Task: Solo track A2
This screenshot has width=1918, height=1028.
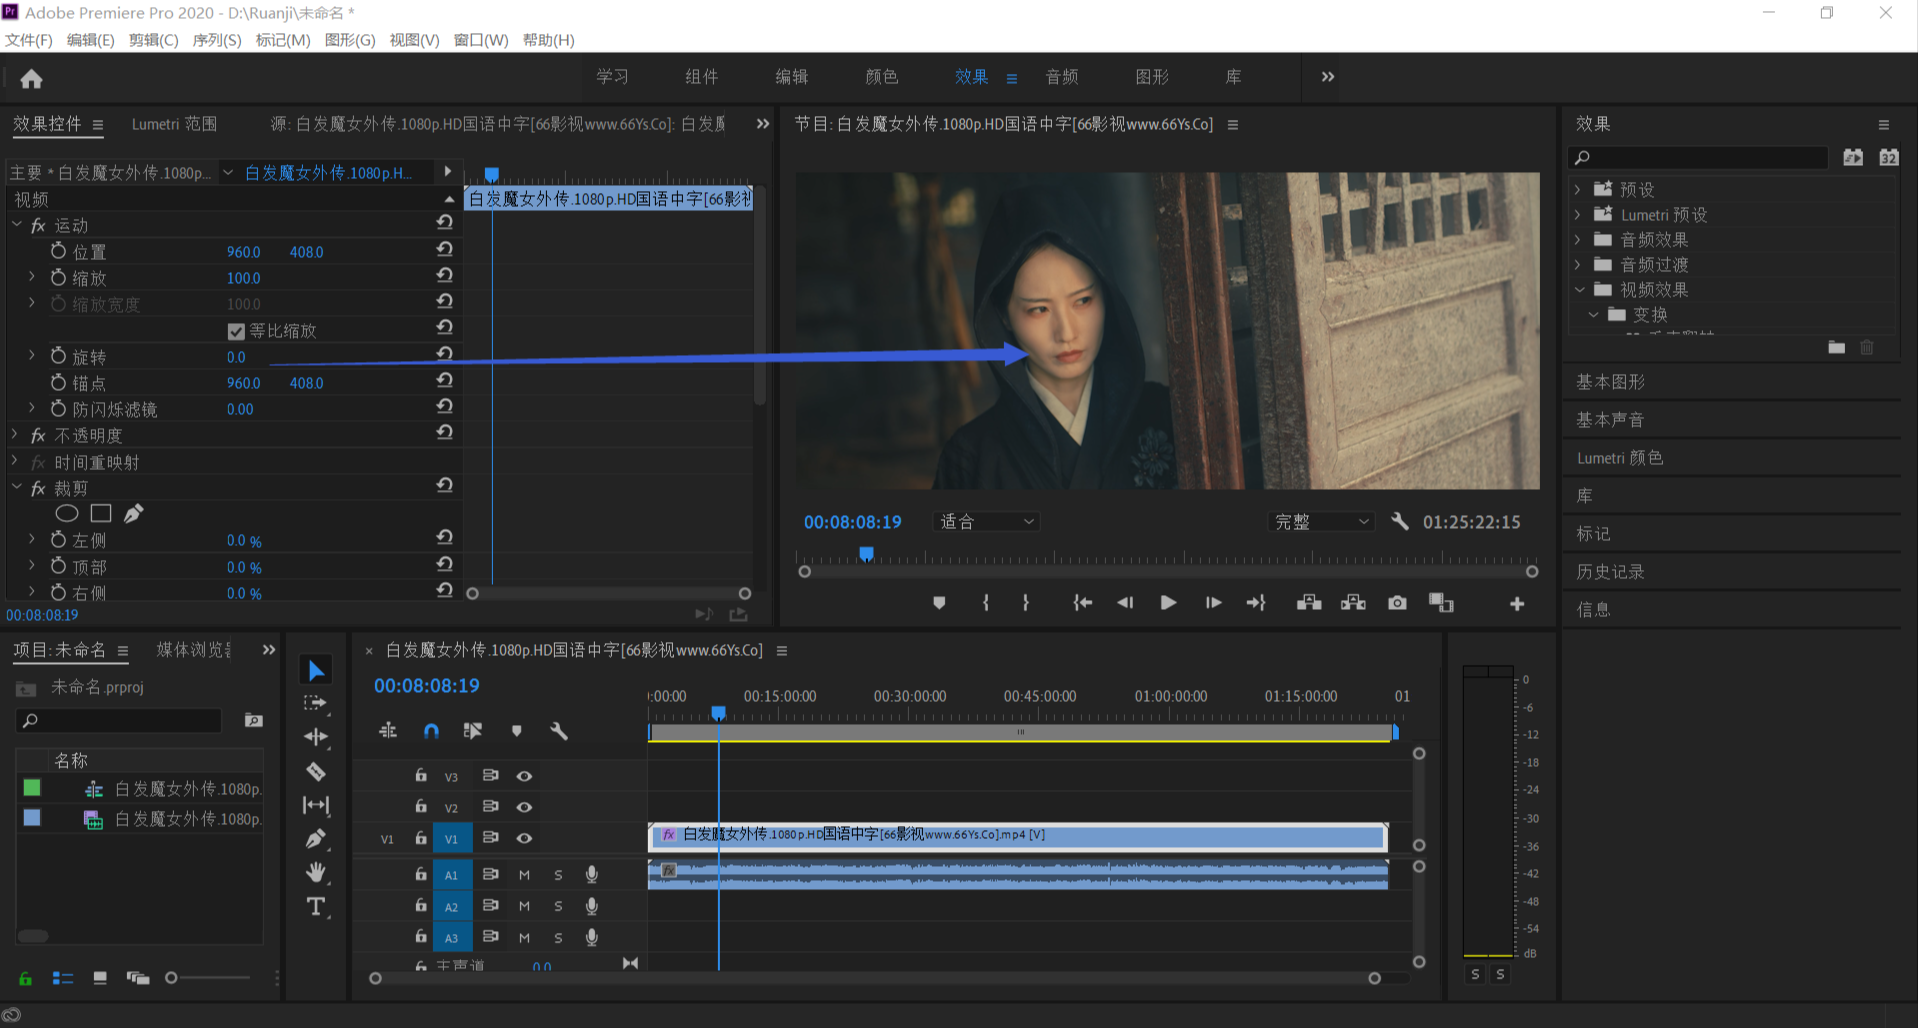Action: tap(558, 907)
